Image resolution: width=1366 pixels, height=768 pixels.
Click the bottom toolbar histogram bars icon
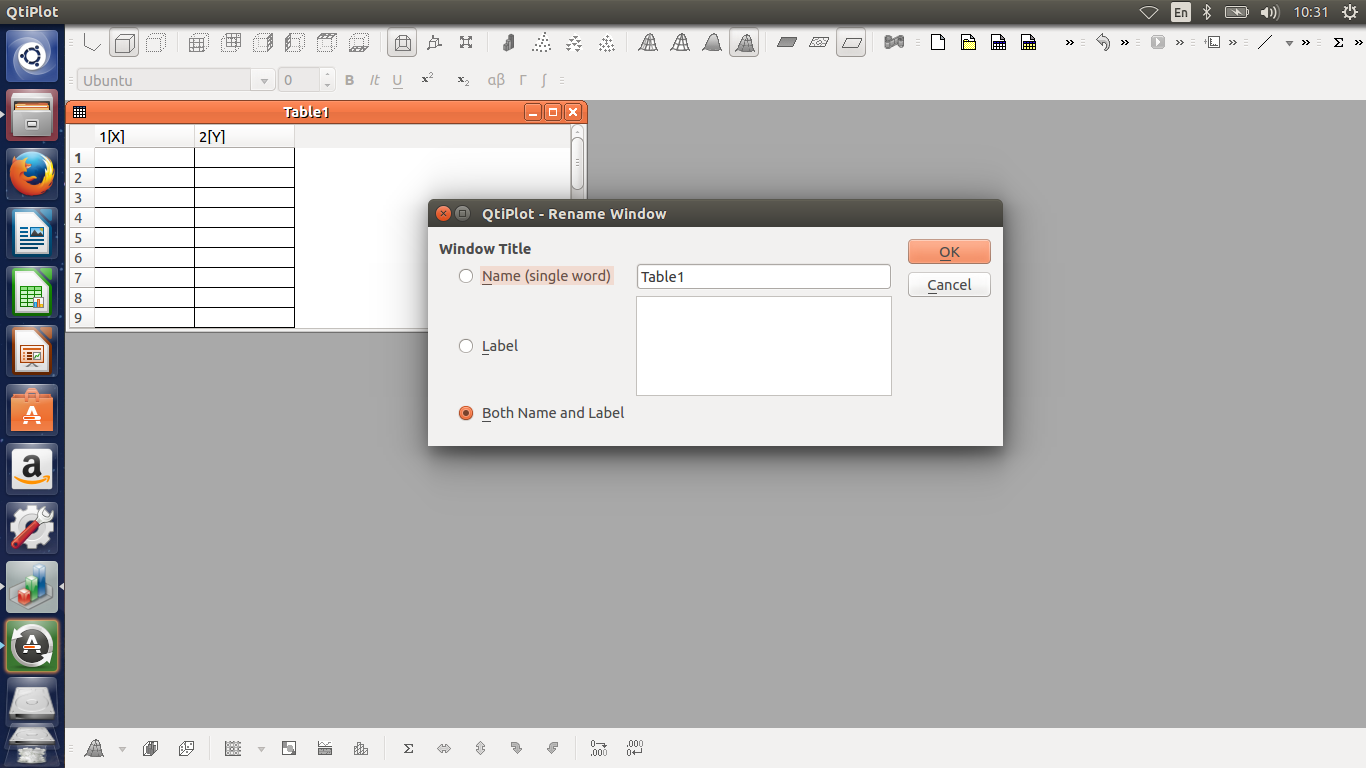point(360,748)
